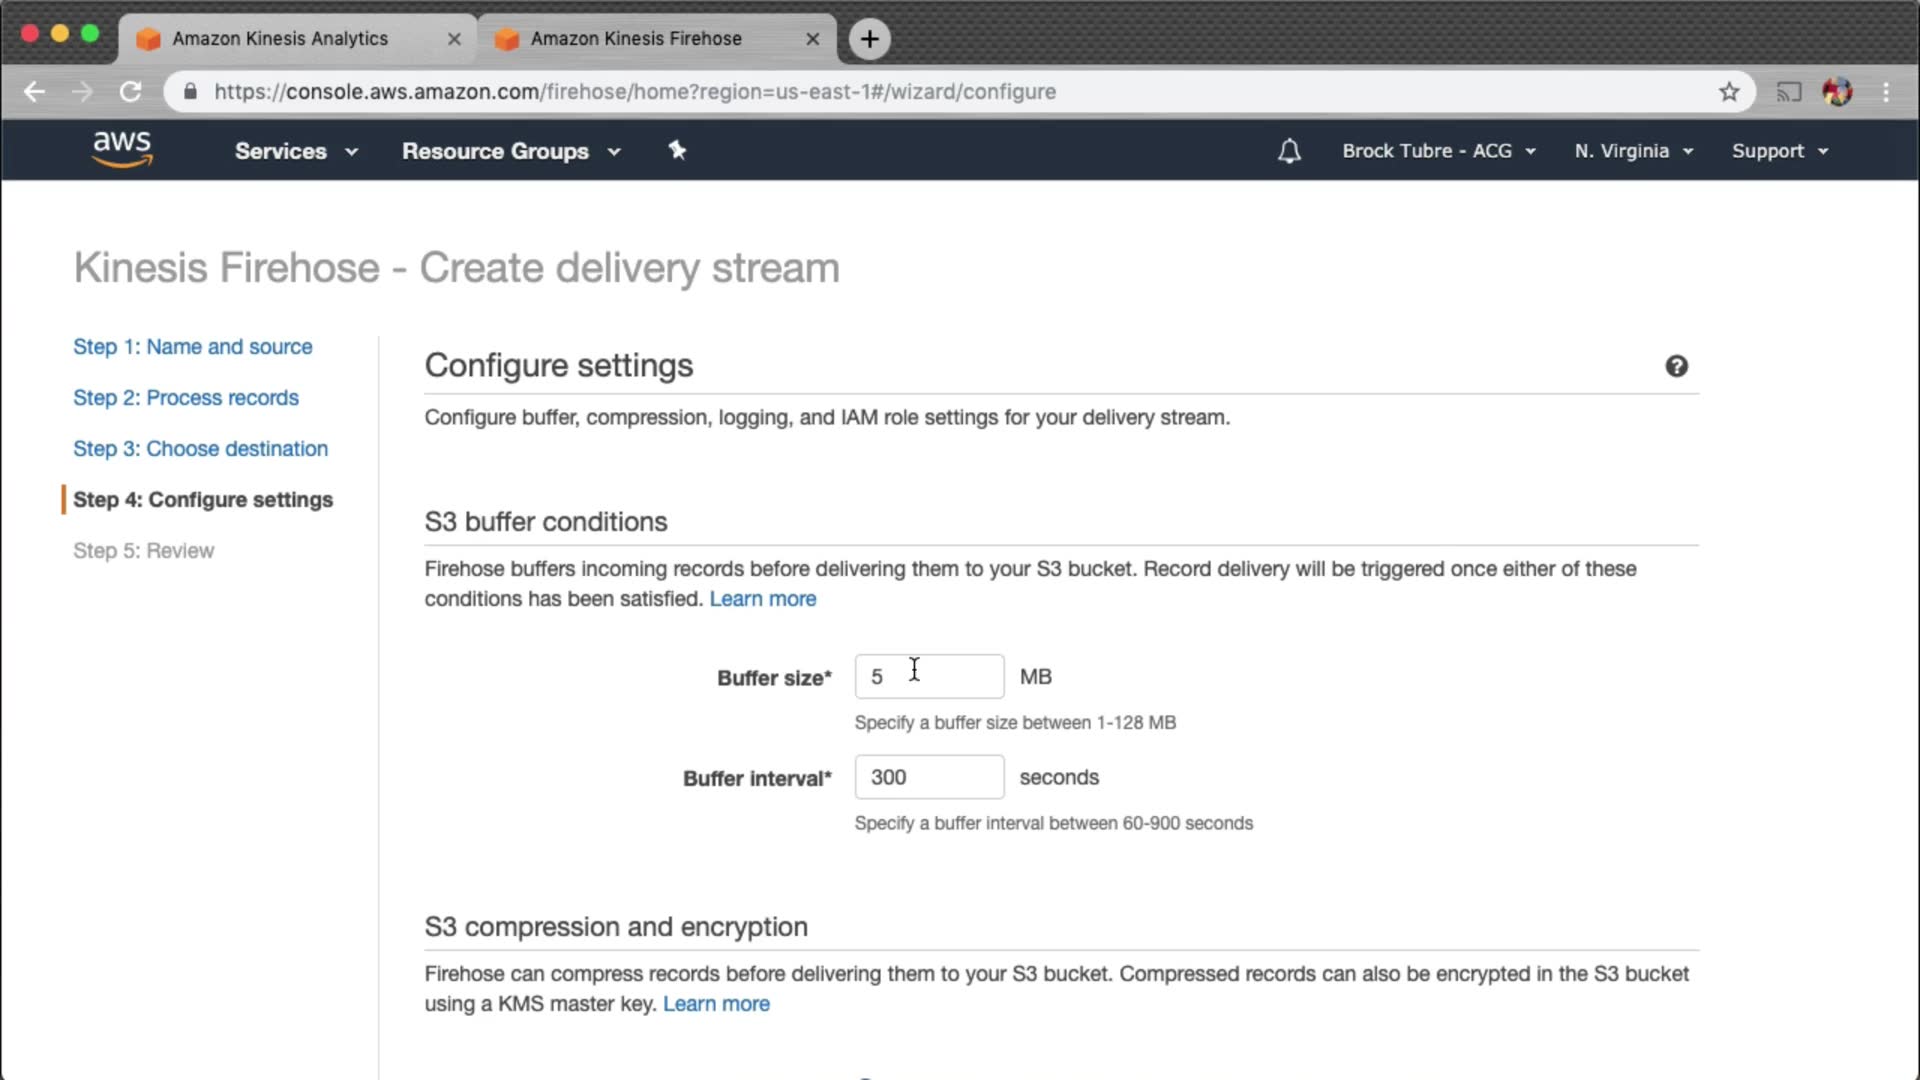
Task: Open Brock Tubre - ACG account menu
Action: coord(1438,151)
